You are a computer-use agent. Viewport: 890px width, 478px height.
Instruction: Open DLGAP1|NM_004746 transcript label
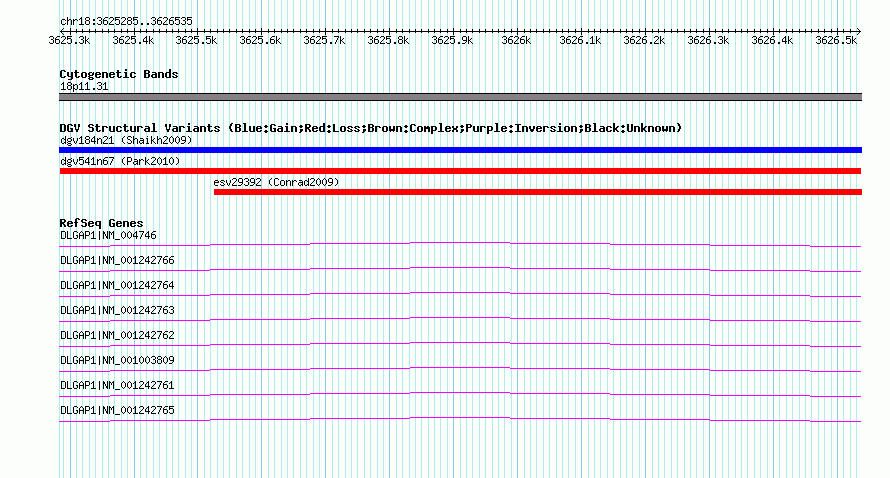[108, 235]
